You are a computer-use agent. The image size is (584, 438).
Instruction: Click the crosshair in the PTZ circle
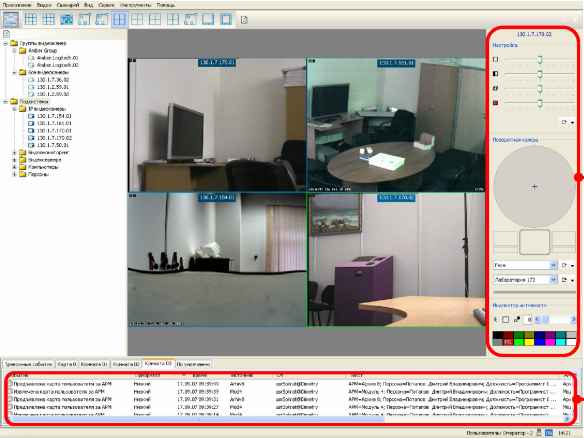pos(534,187)
